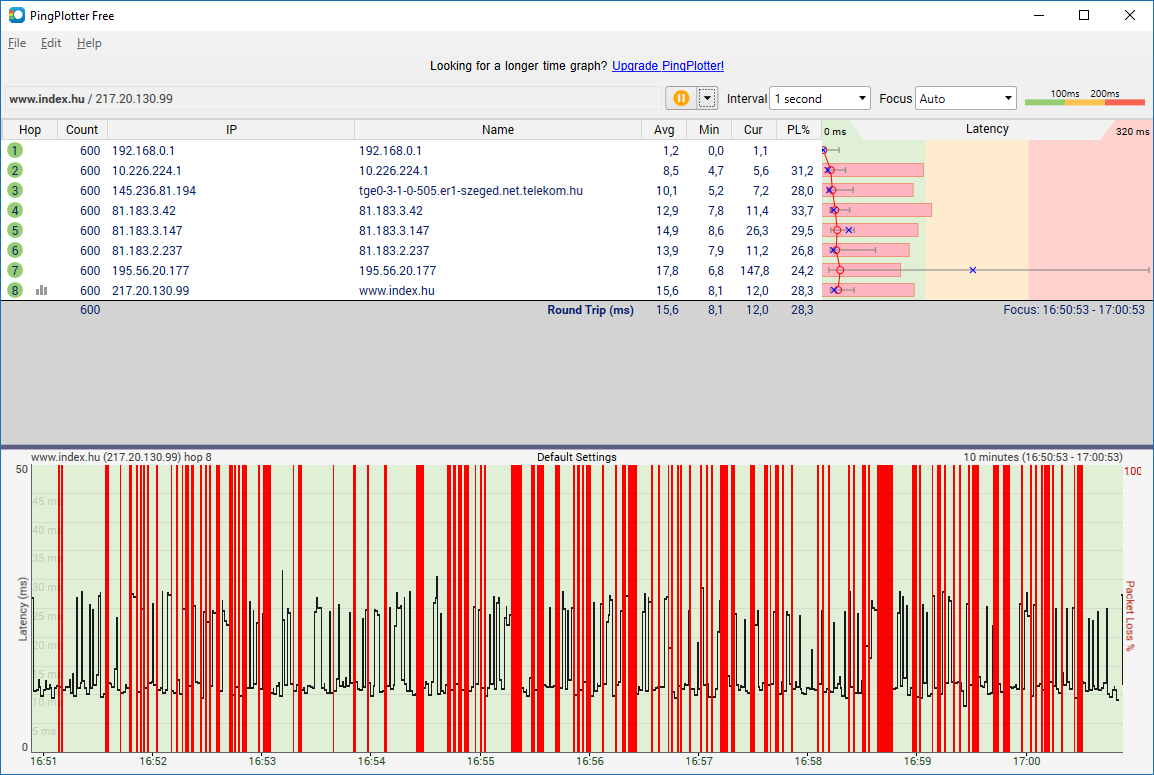Image resolution: width=1154 pixels, height=775 pixels.
Task: Click the hop 1 green circle icon
Action: 15,150
